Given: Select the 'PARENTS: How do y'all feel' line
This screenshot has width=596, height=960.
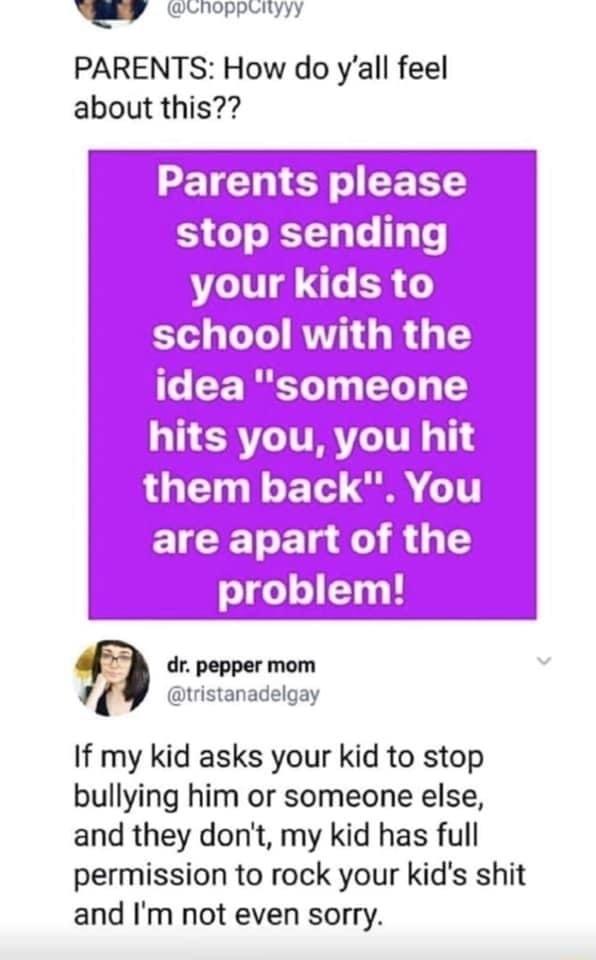Looking at the screenshot, I should pyautogui.click(x=261, y=68).
